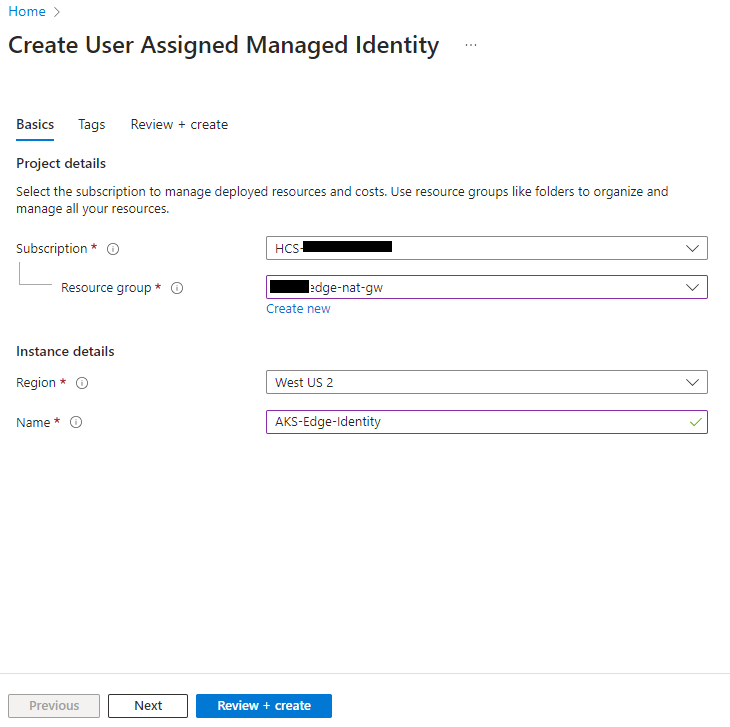Screen dimensions: 730x727
Task: Click the Next button
Action: coord(148,706)
